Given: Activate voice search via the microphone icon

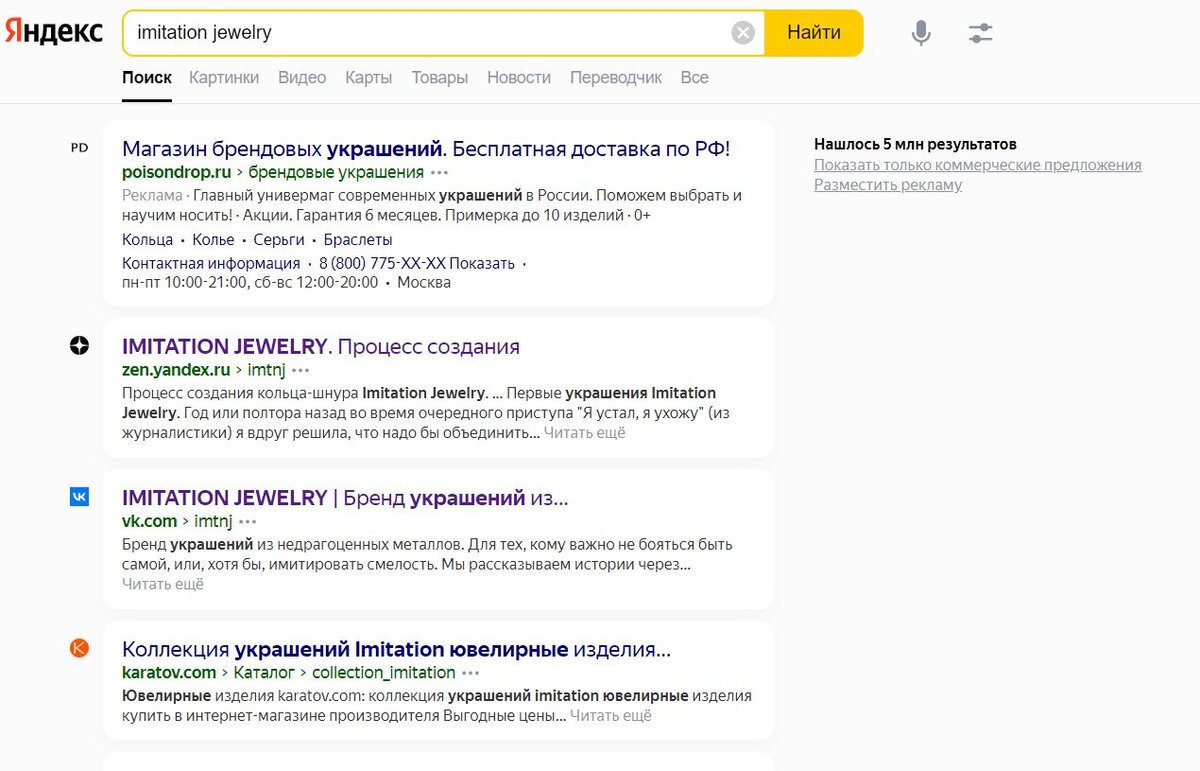Looking at the screenshot, I should click(920, 32).
